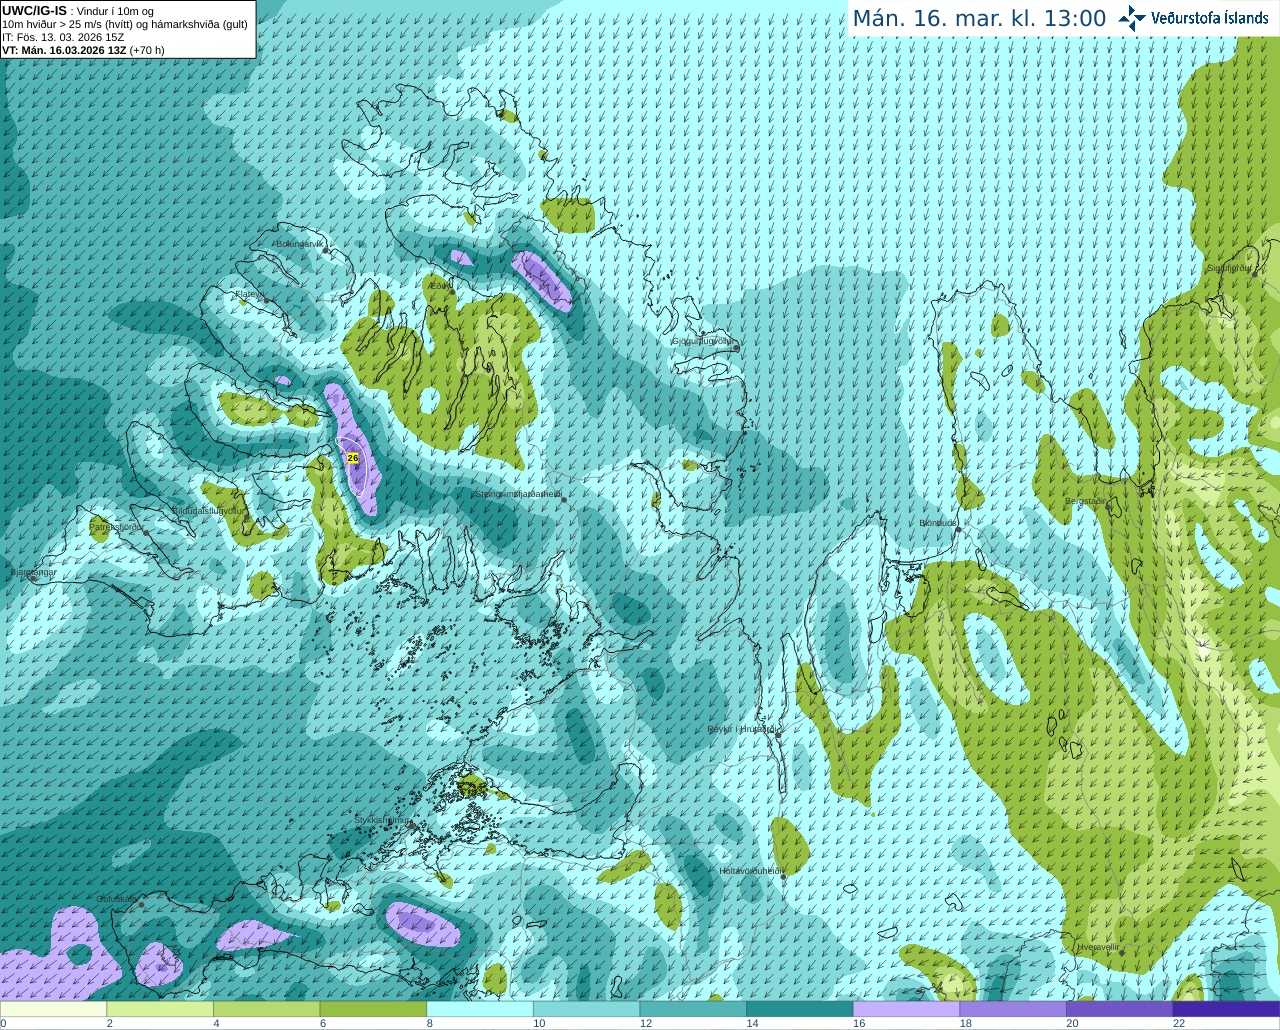The width and height of the screenshot is (1280, 1030).
Task: Click the Reykir í Hrútafirði station label
Action: (x=743, y=730)
